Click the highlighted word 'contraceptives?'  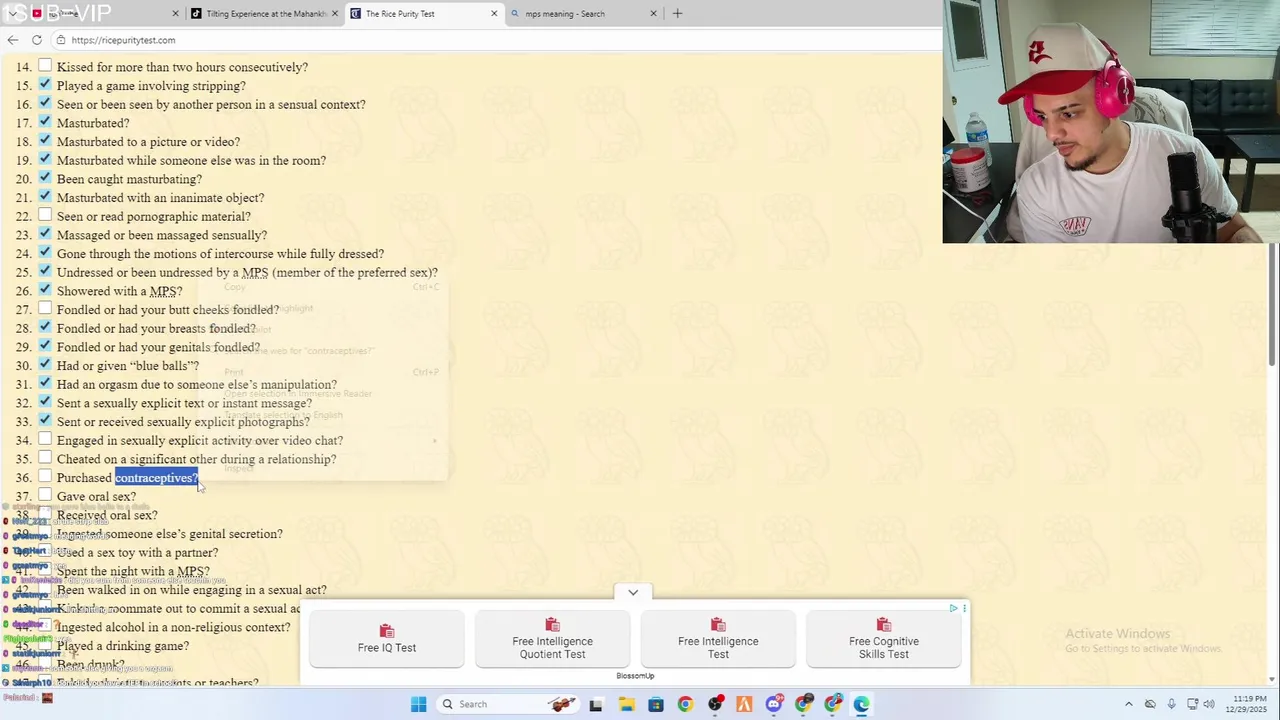click(x=156, y=478)
